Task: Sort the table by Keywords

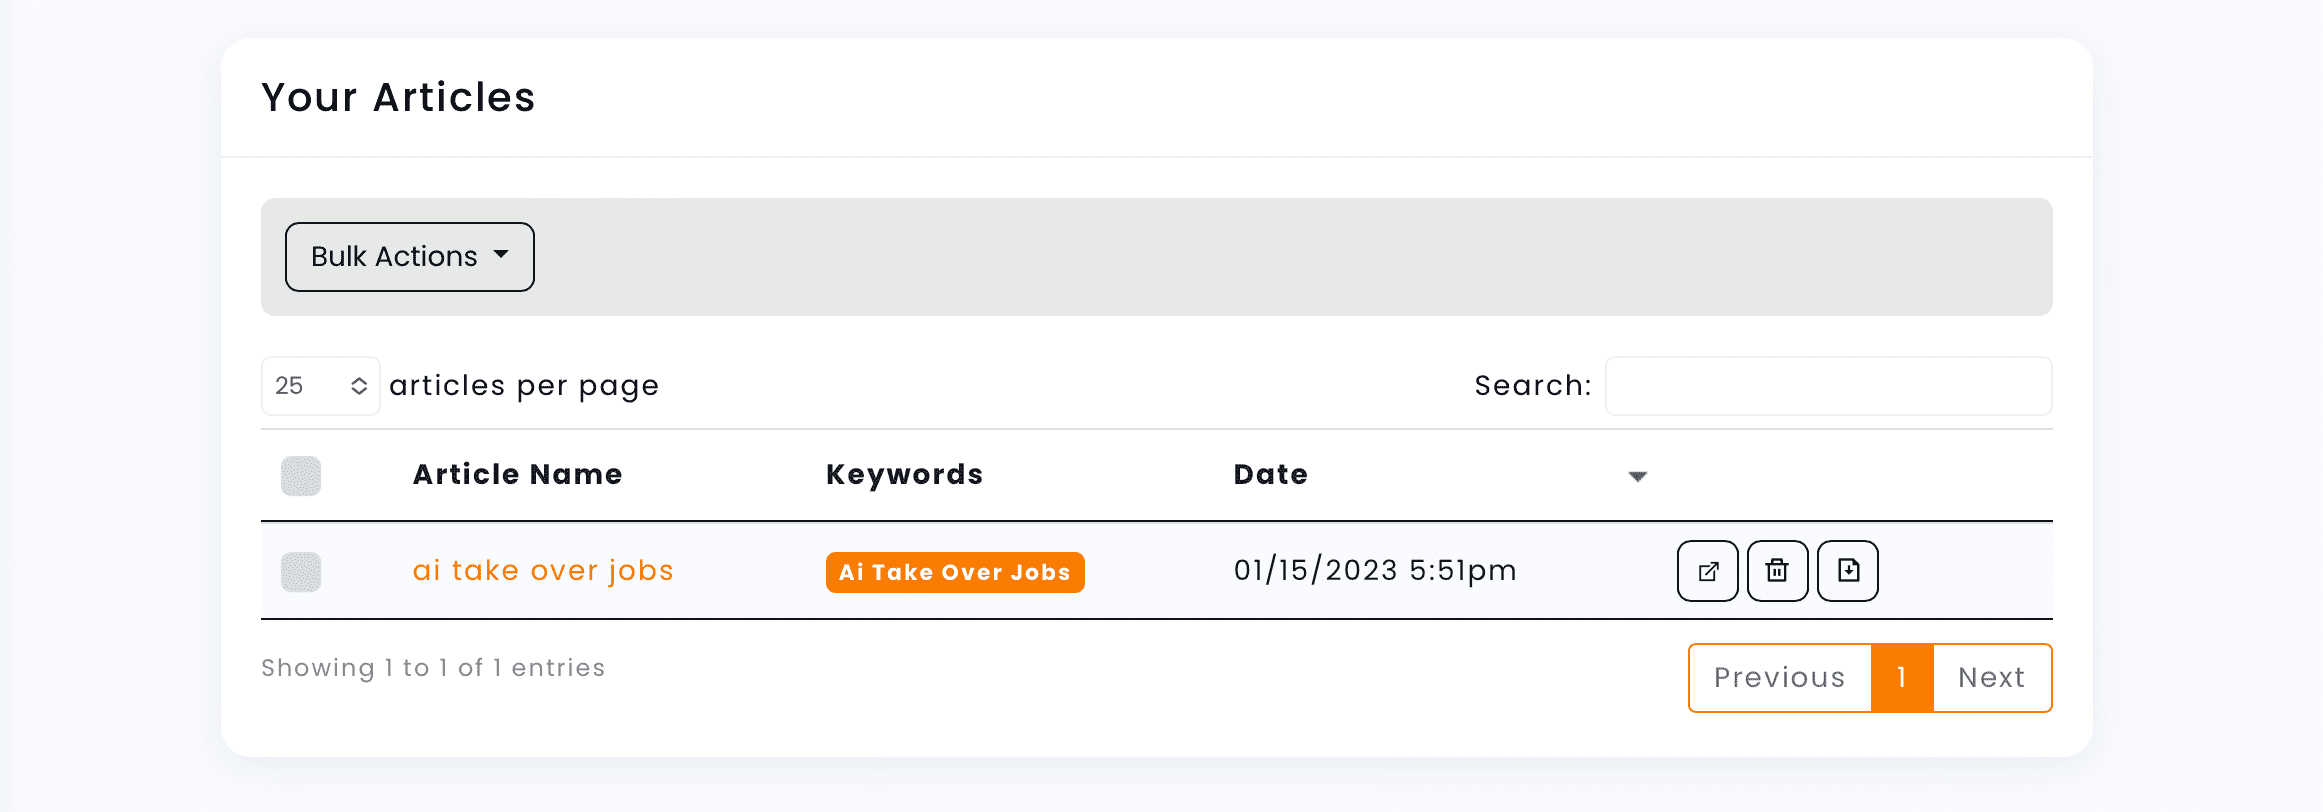Action: (x=903, y=474)
